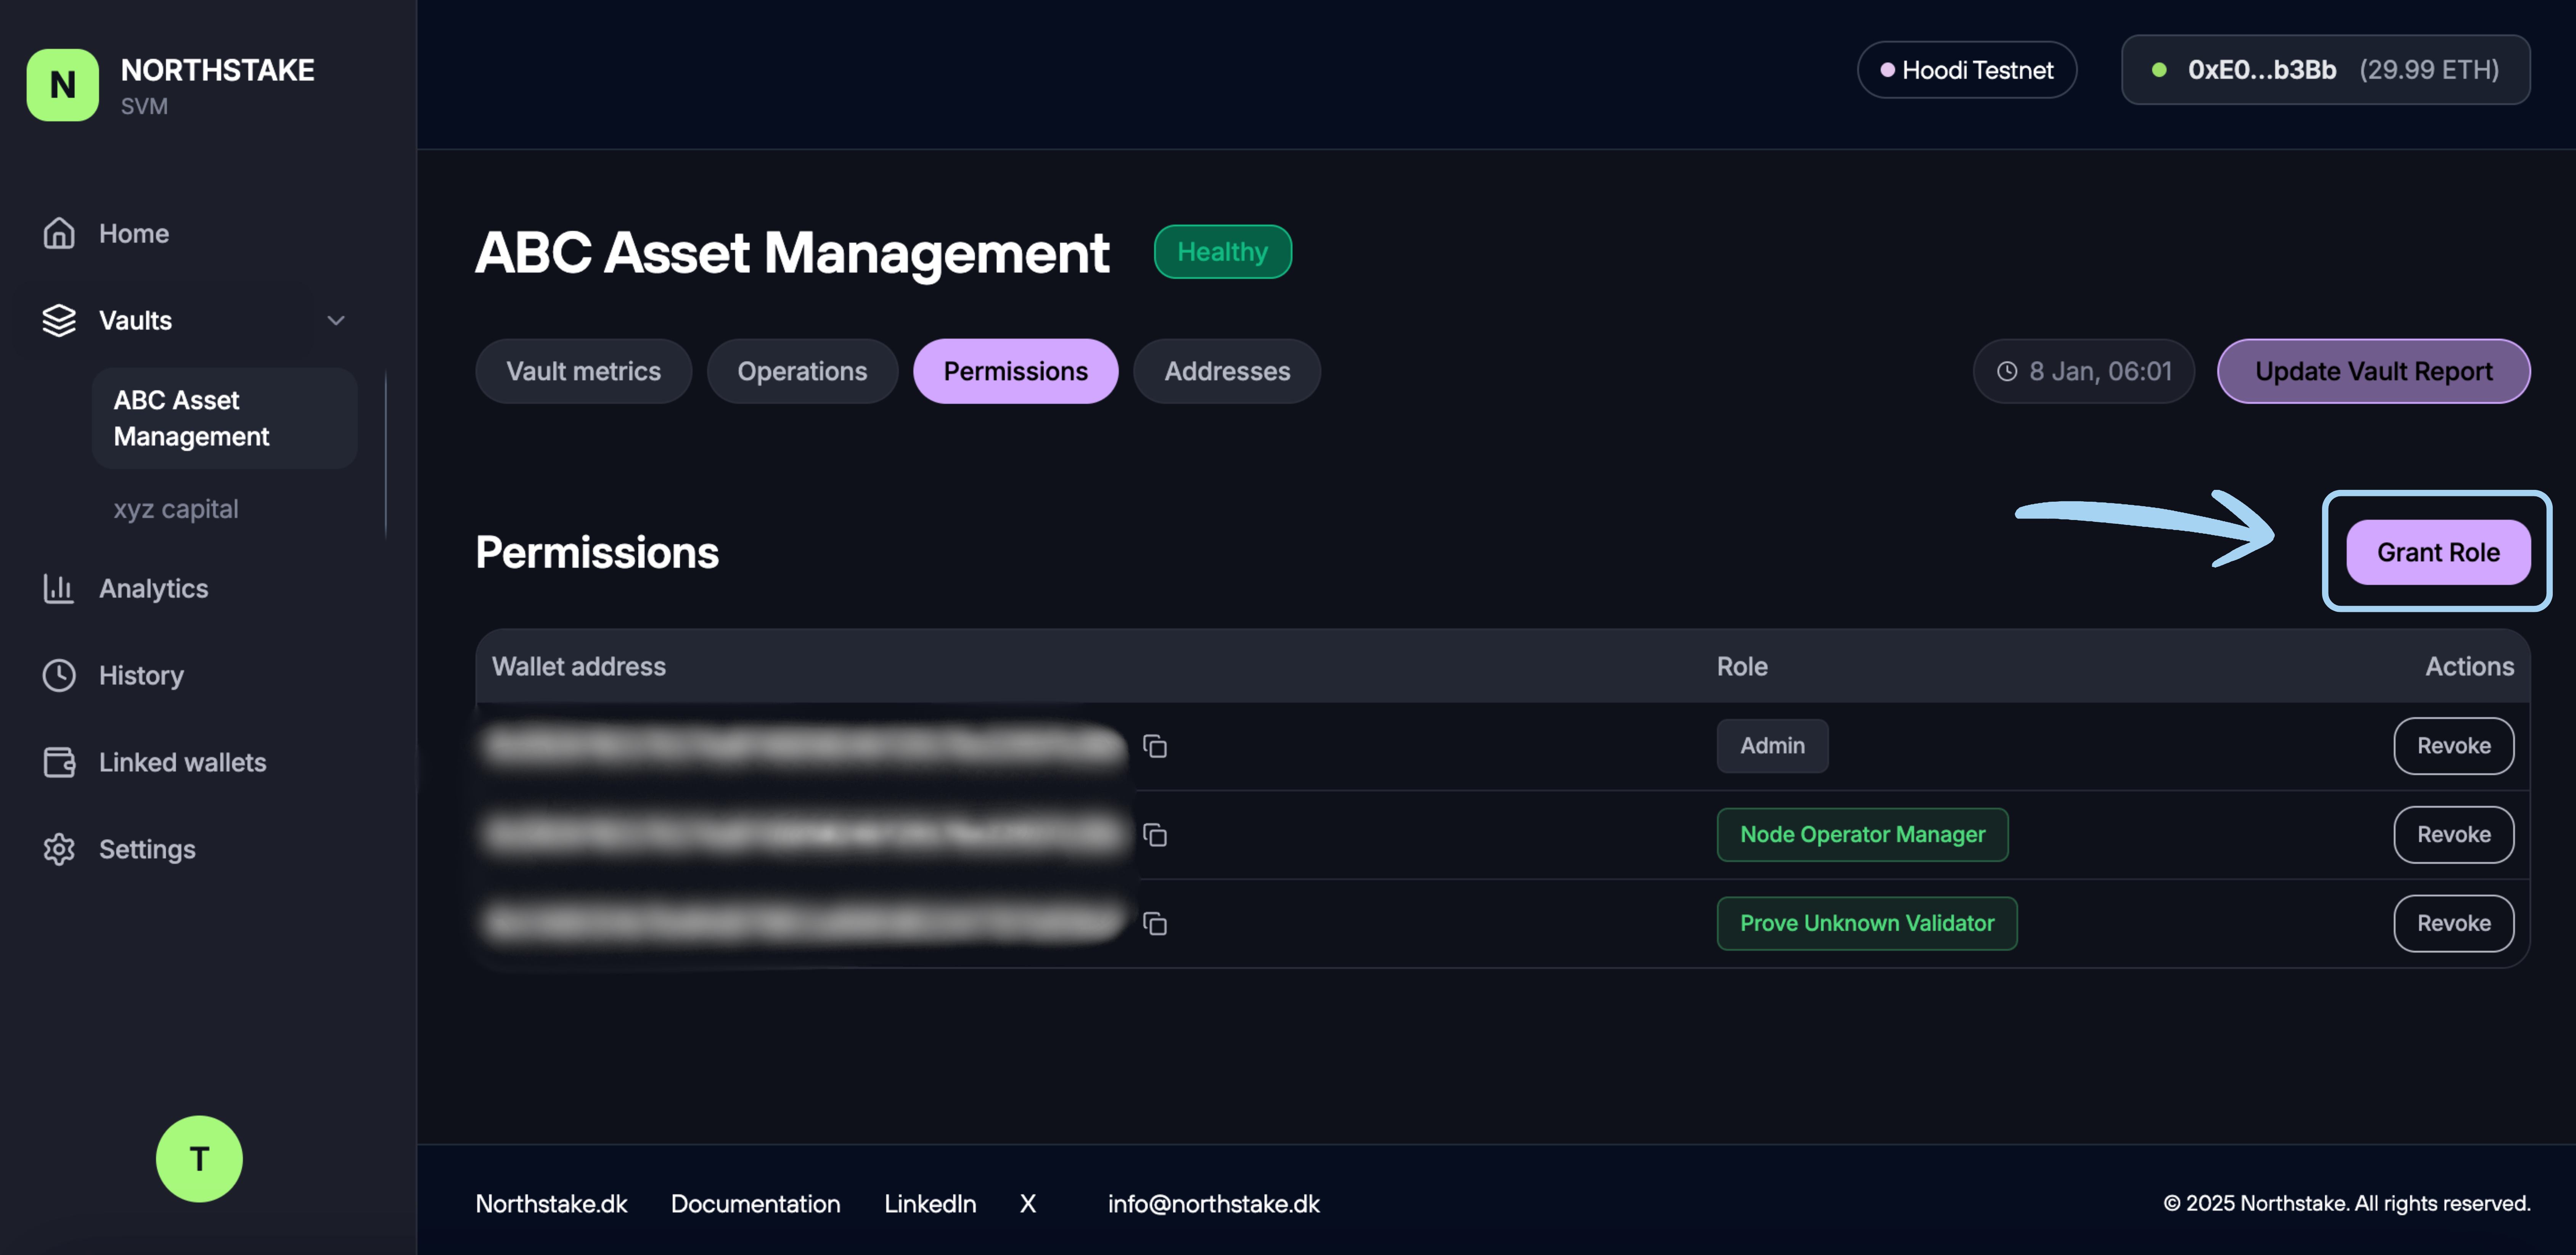This screenshot has width=2576, height=1255.
Task: Open the T user avatar
Action: 199,1158
